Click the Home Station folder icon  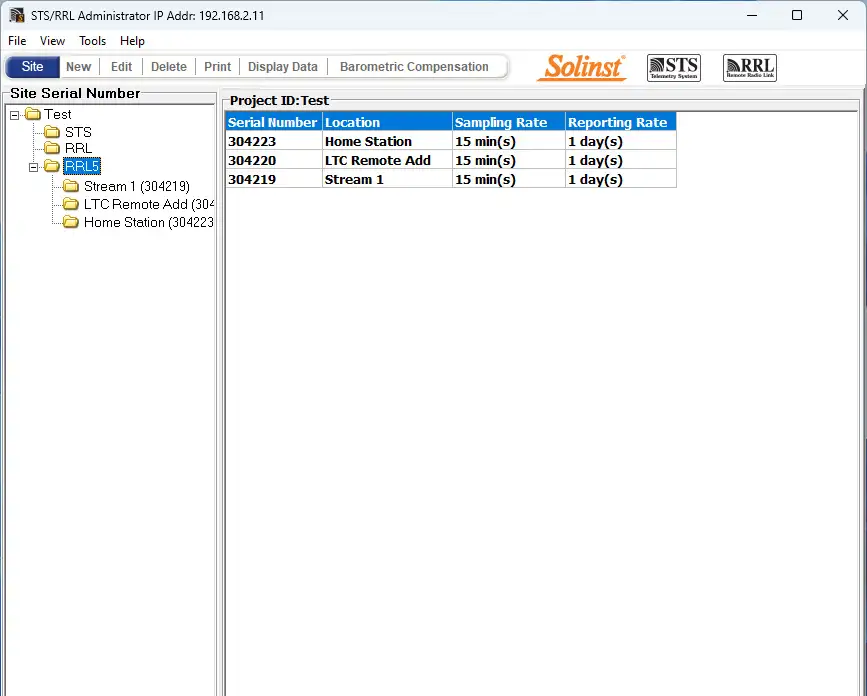coord(71,222)
